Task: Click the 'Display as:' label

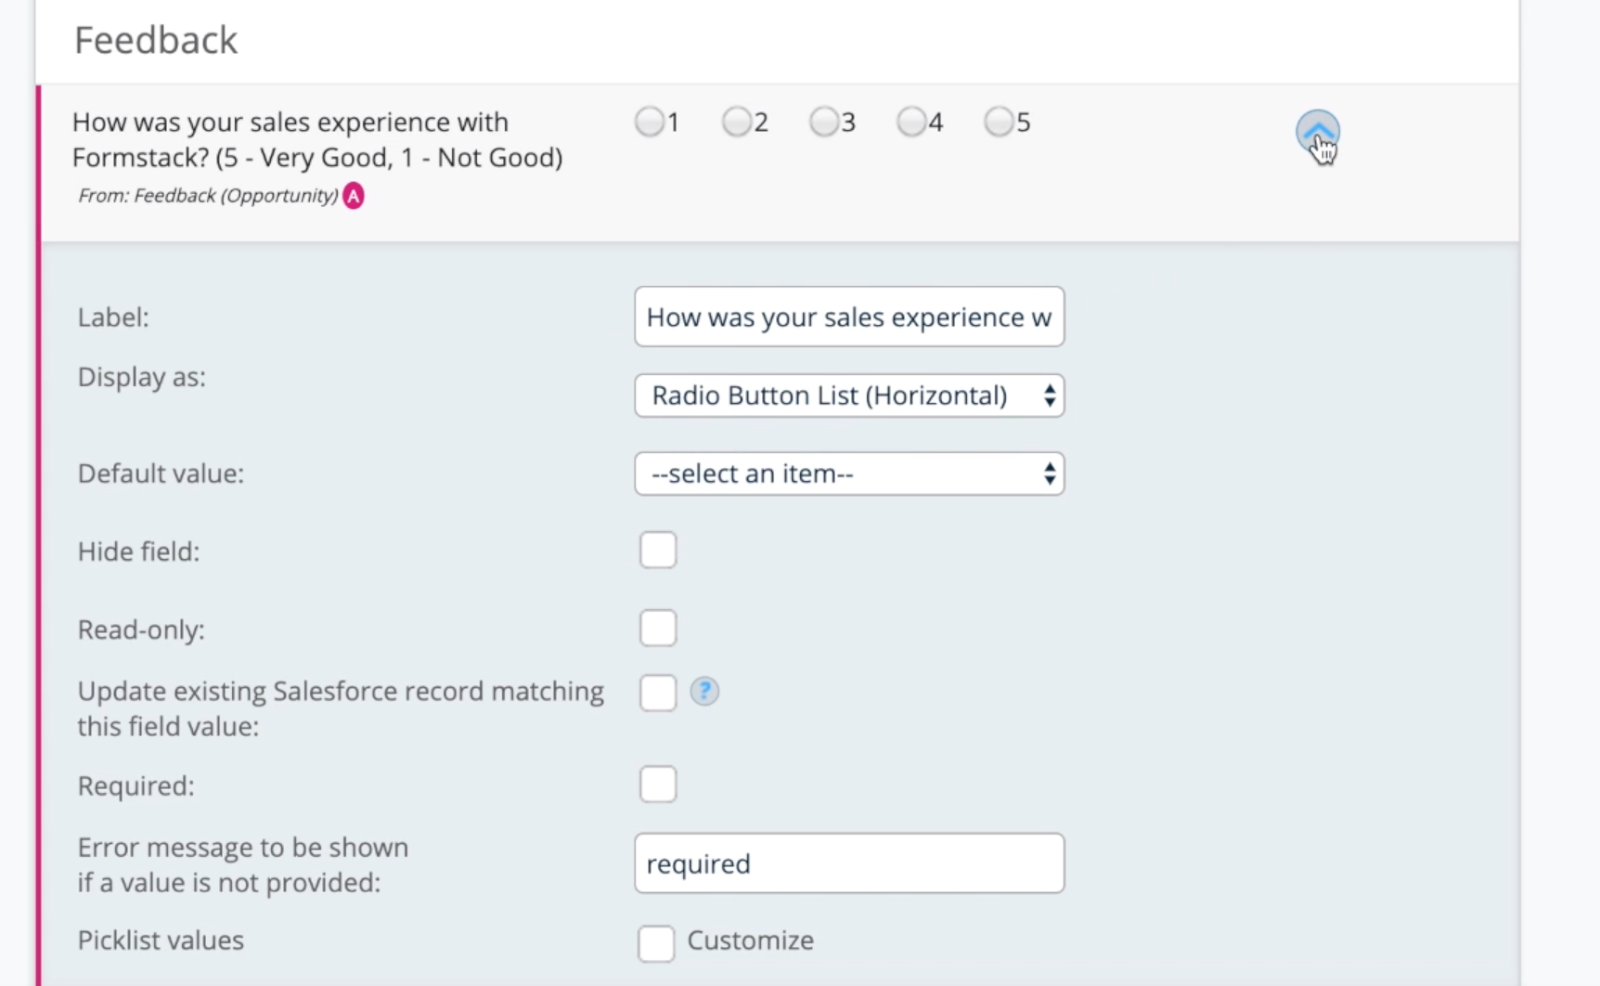Action: point(142,377)
